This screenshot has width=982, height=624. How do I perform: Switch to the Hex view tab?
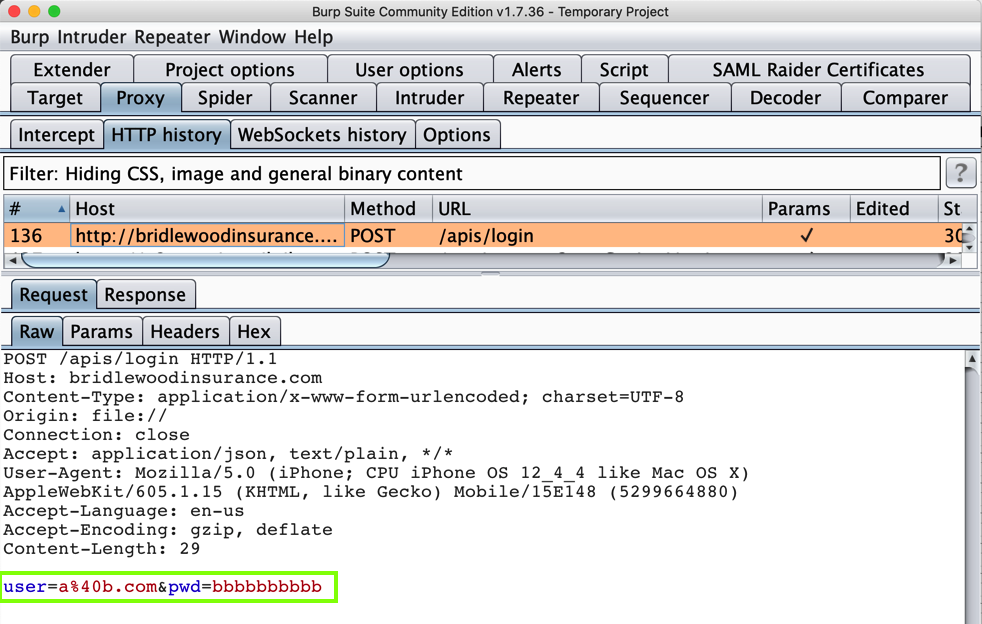[x=254, y=331]
